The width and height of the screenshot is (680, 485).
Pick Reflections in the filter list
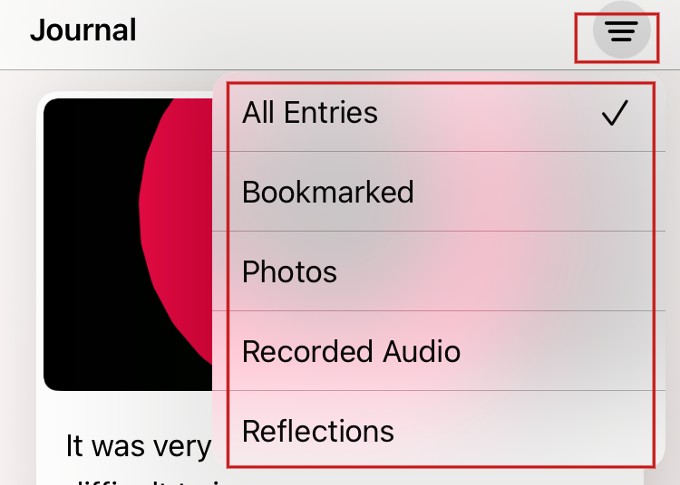click(439, 429)
